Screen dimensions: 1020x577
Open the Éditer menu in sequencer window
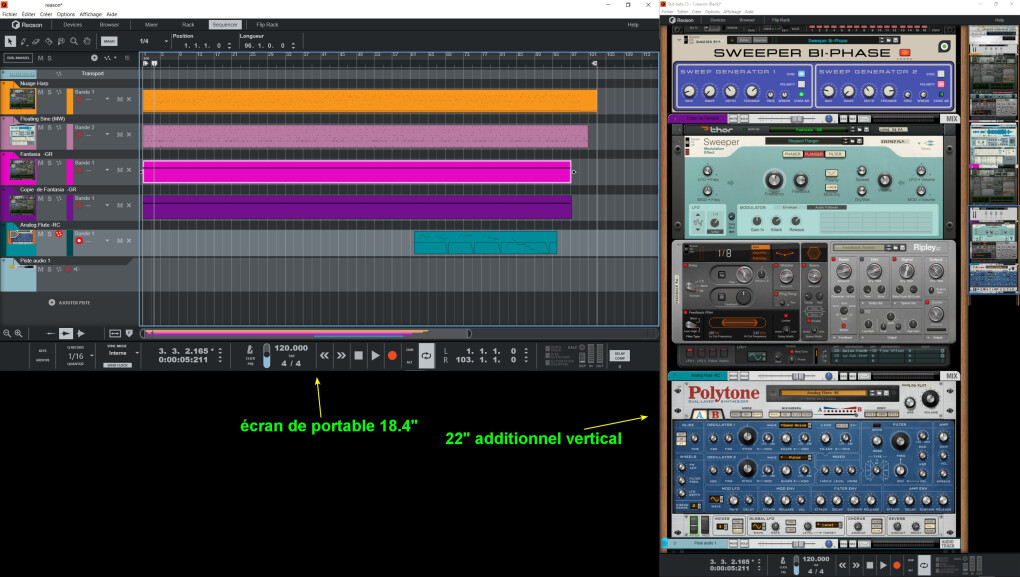click(x=28, y=14)
